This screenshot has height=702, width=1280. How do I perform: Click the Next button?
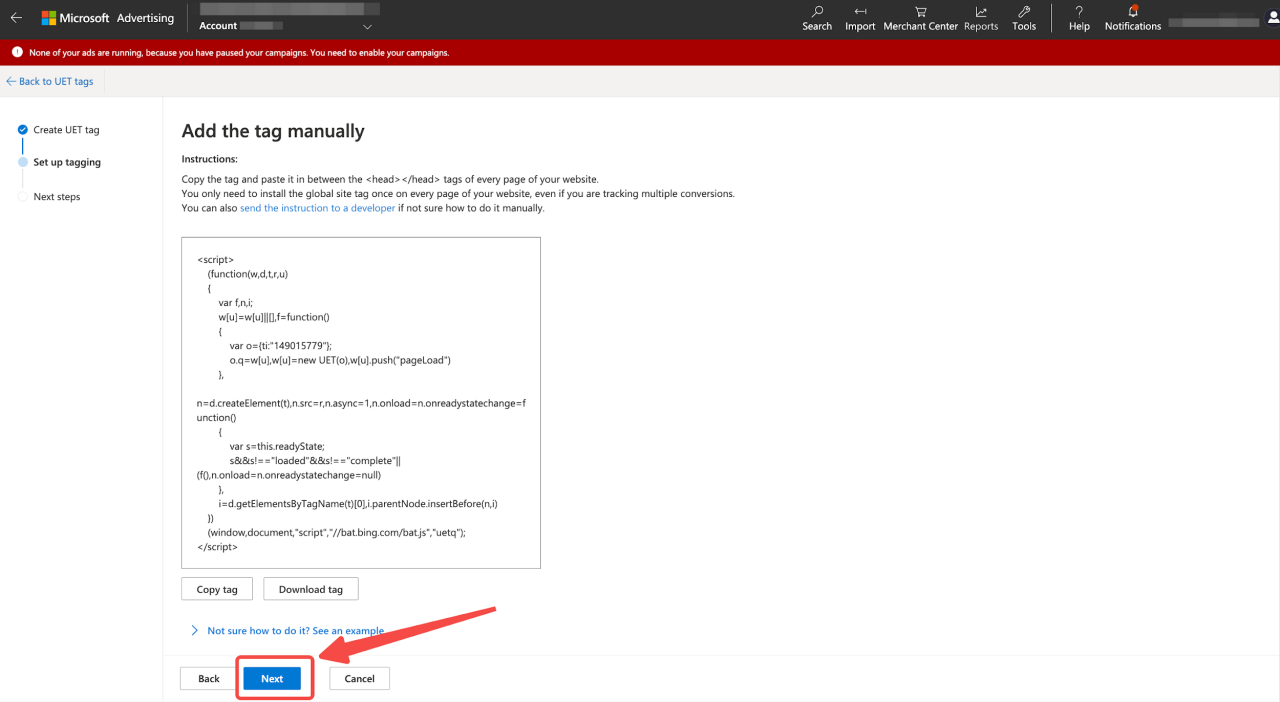(272, 678)
